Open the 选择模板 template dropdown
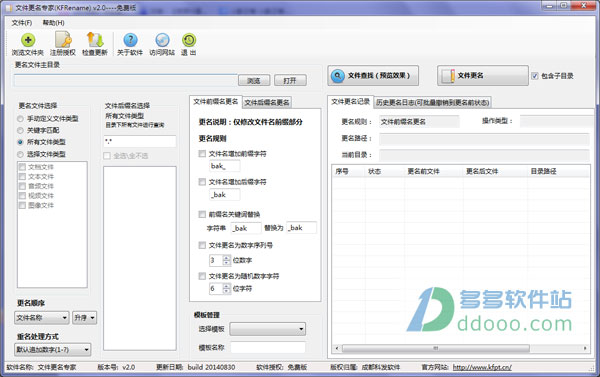Viewport: 600px width, 377px height. (x=267, y=329)
